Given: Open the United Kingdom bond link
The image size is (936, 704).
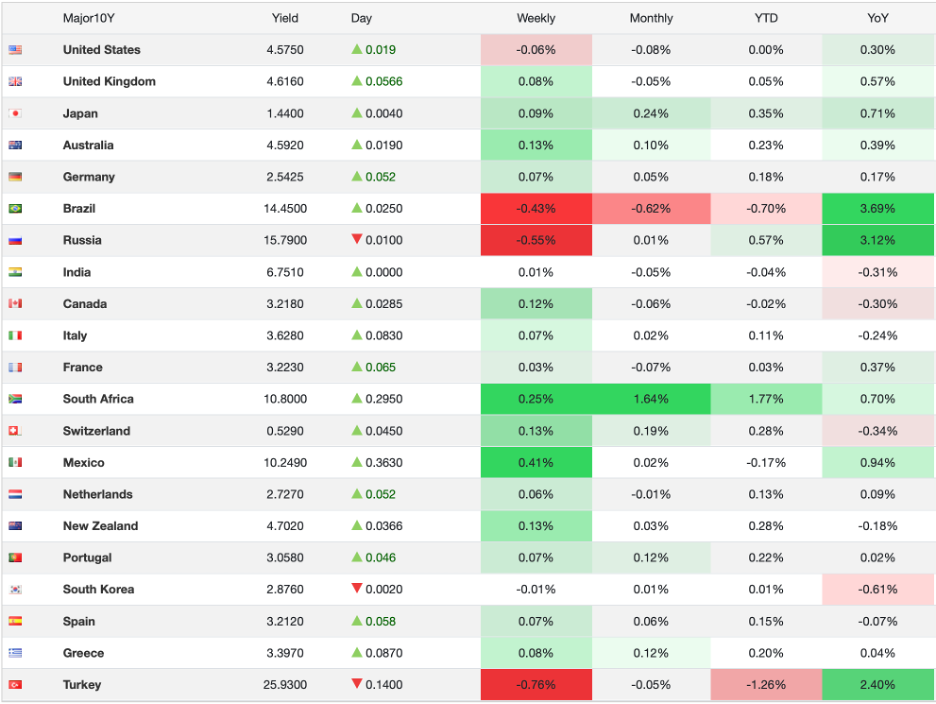Looking at the screenshot, I should pyautogui.click(x=109, y=82).
